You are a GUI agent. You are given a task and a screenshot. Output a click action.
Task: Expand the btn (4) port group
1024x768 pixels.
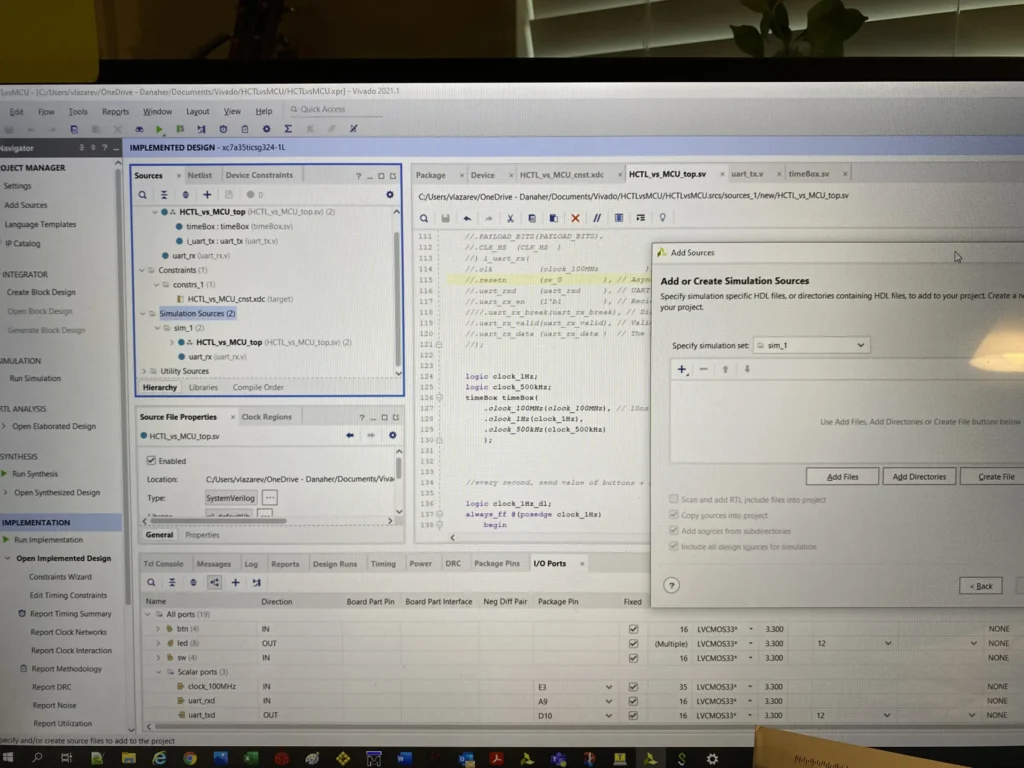(158, 629)
